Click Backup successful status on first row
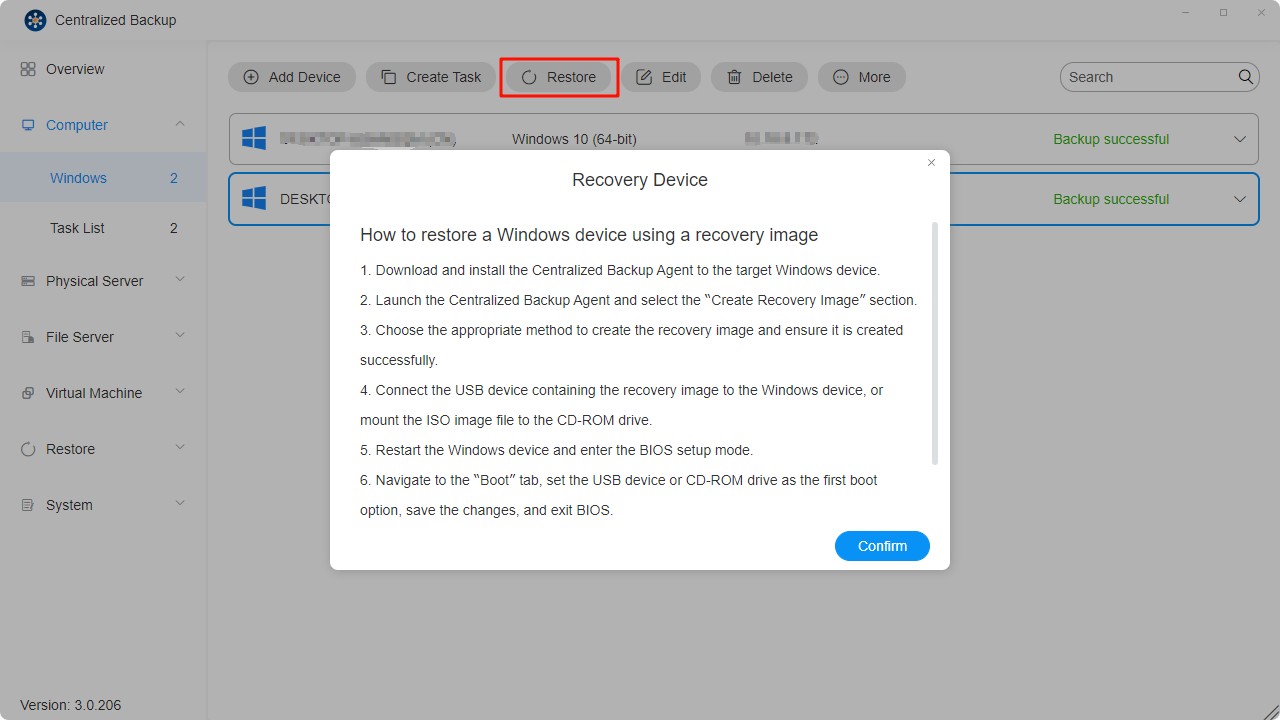This screenshot has width=1280, height=720. (1111, 139)
